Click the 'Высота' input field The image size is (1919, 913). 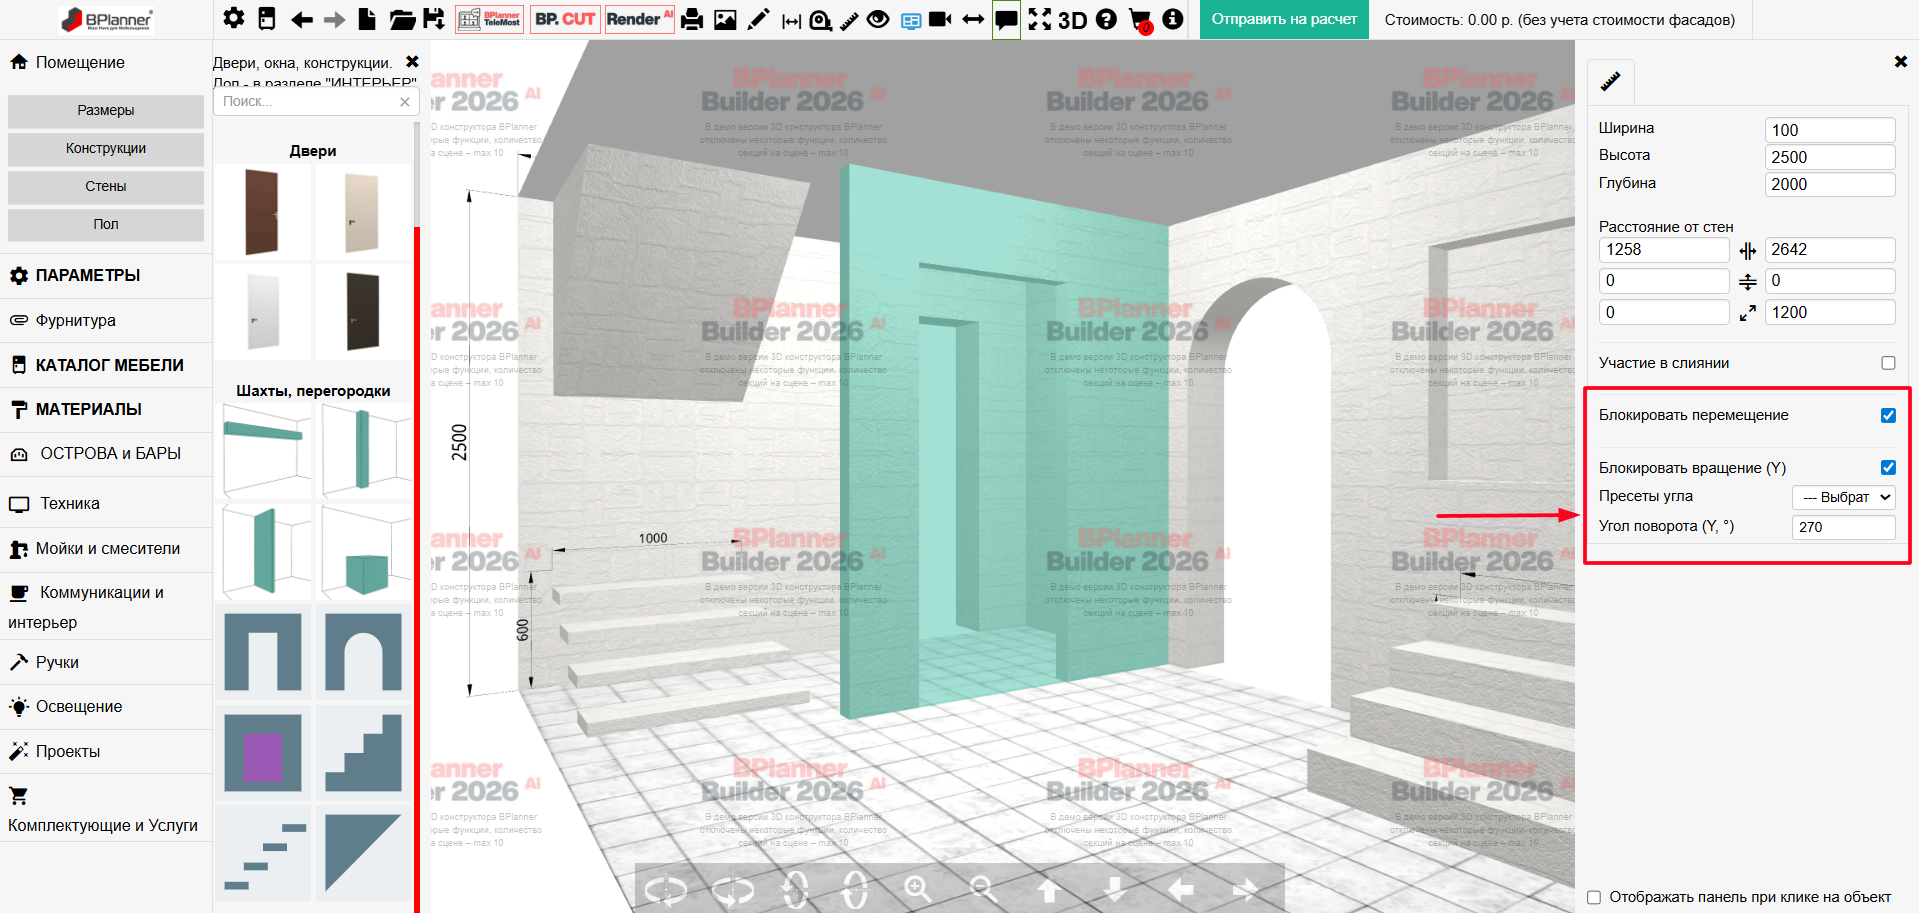[1830, 157]
